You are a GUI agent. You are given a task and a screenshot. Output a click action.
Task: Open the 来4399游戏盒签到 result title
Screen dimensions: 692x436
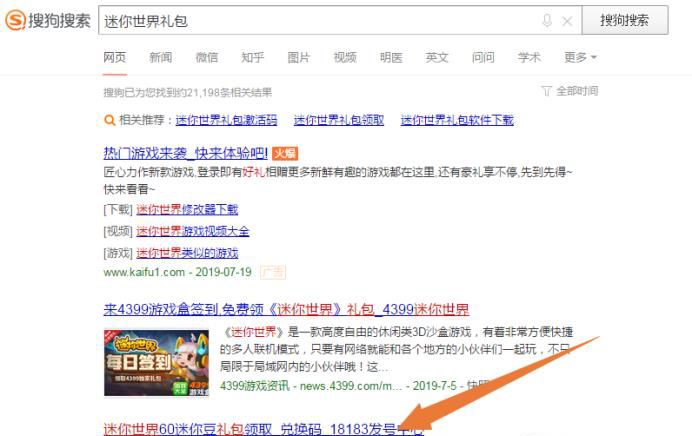(x=286, y=309)
